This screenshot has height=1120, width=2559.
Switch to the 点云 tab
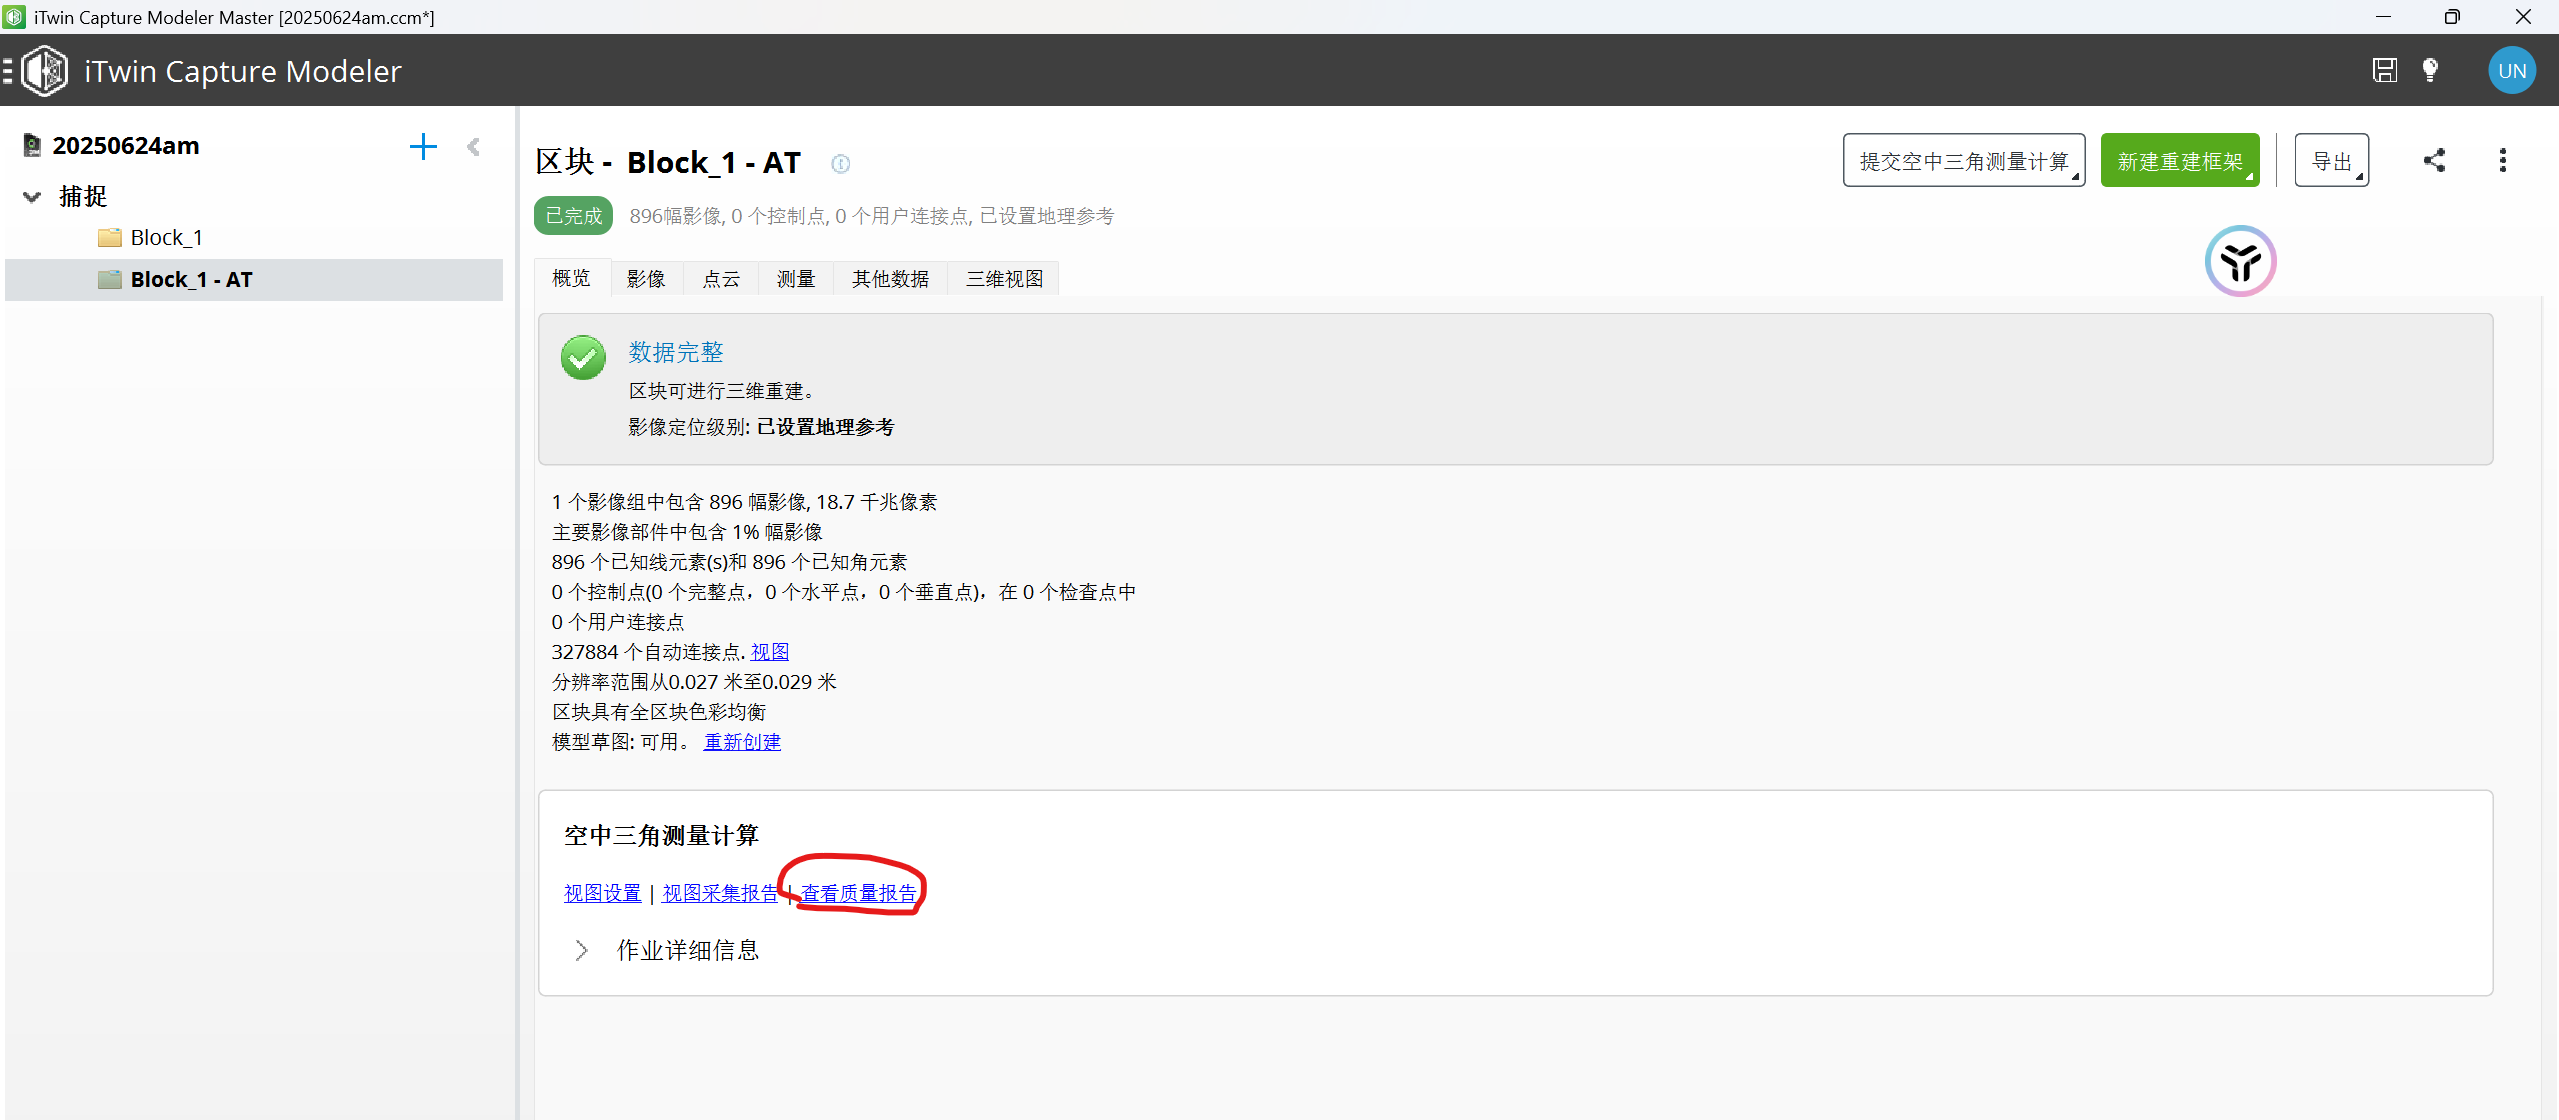pos(721,279)
